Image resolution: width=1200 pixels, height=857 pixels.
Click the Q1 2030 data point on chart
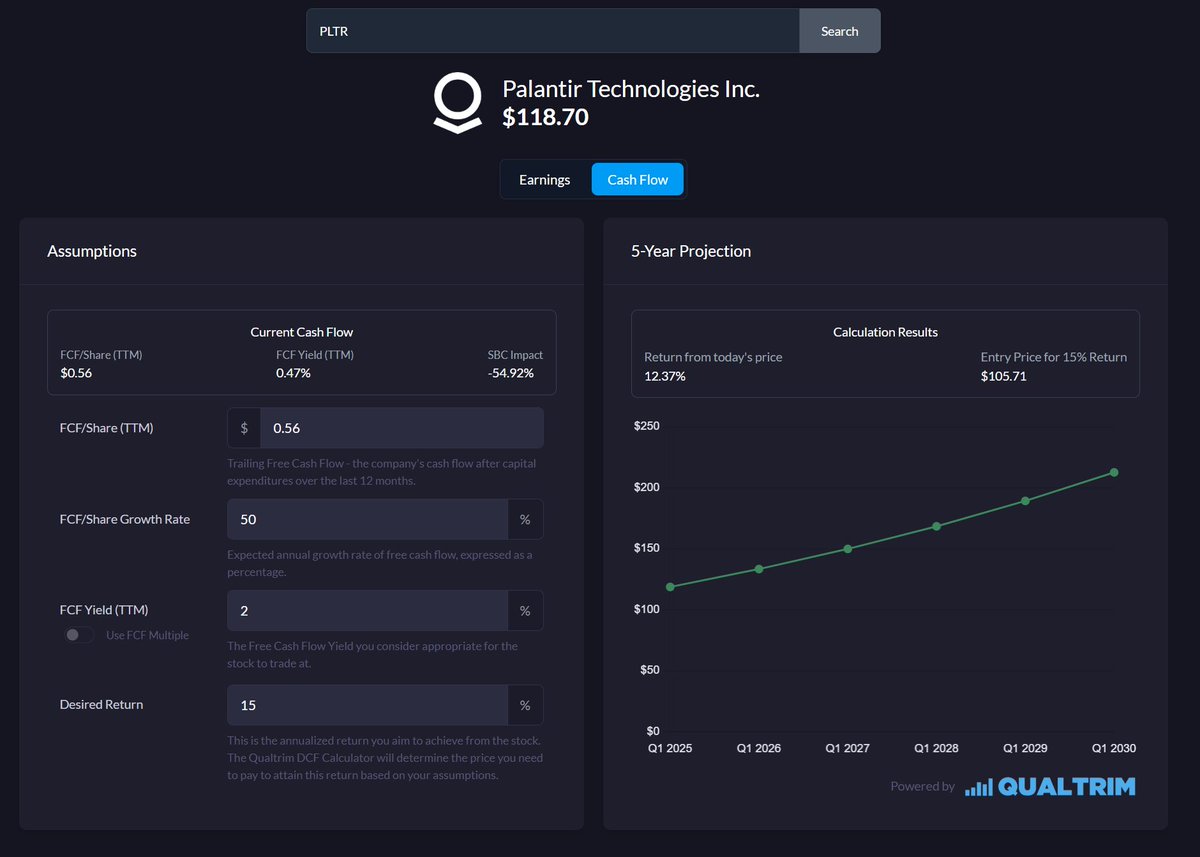click(x=1114, y=473)
